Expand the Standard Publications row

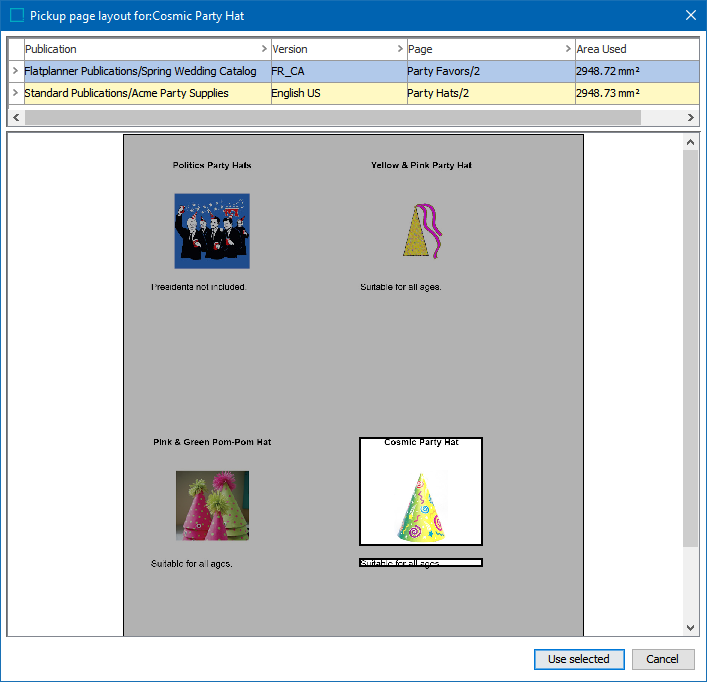tap(15, 93)
